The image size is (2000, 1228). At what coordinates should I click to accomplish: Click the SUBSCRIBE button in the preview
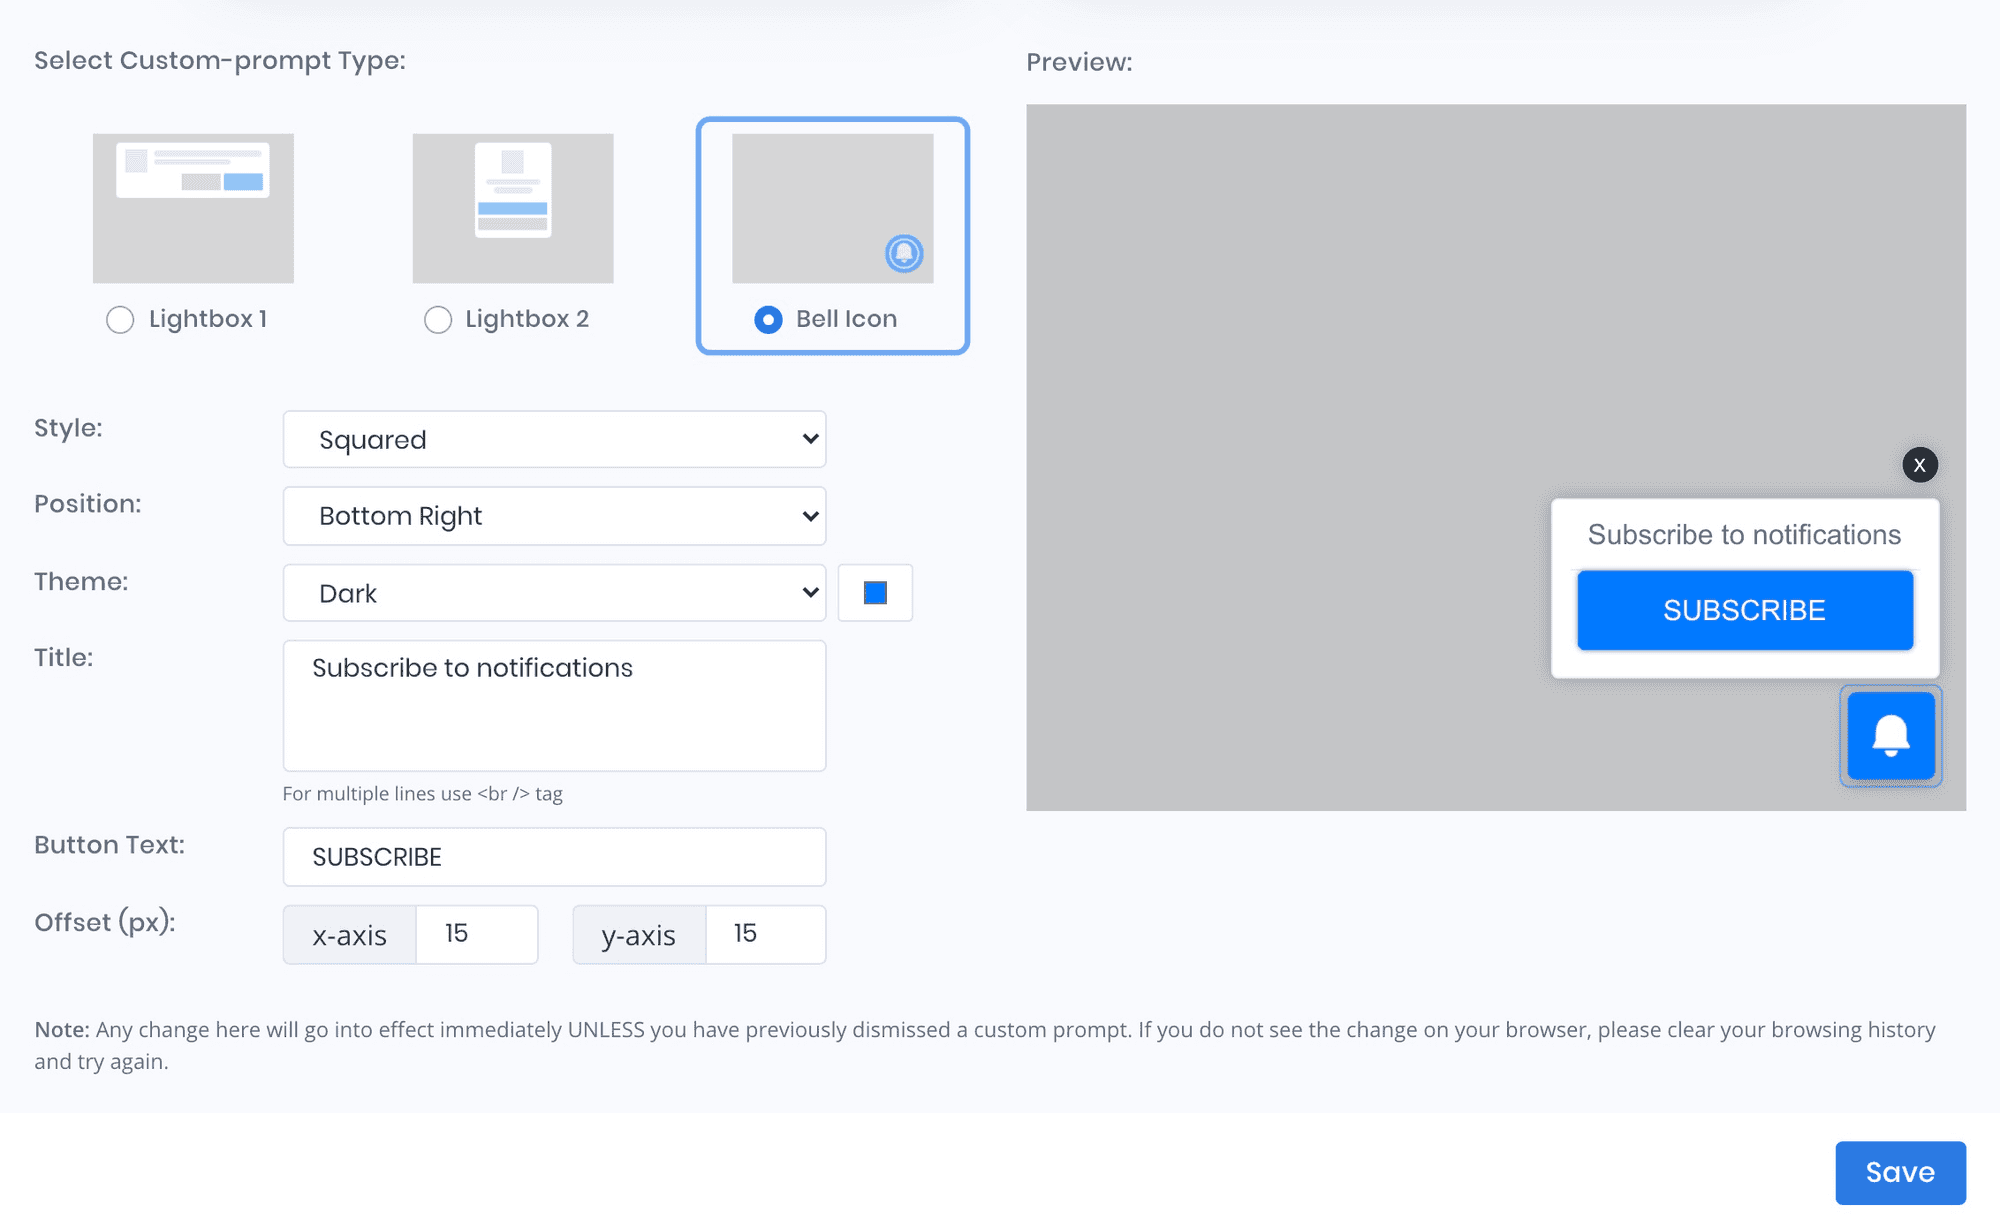coord(1744,610)
